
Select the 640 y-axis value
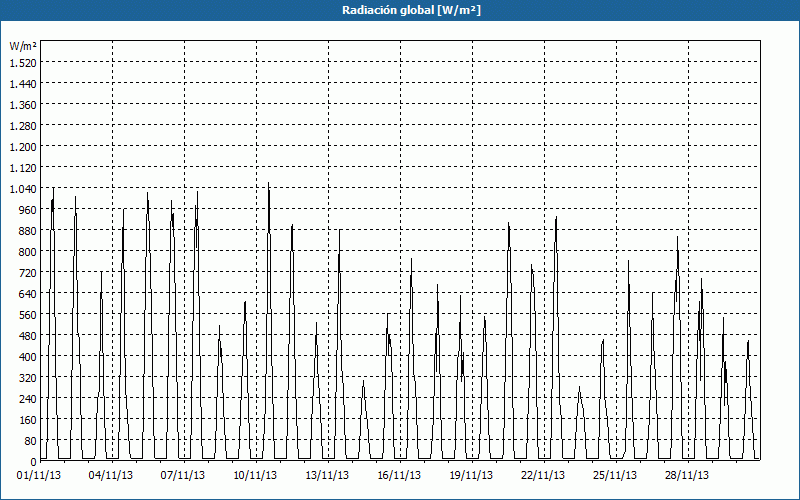click(28, 294)
